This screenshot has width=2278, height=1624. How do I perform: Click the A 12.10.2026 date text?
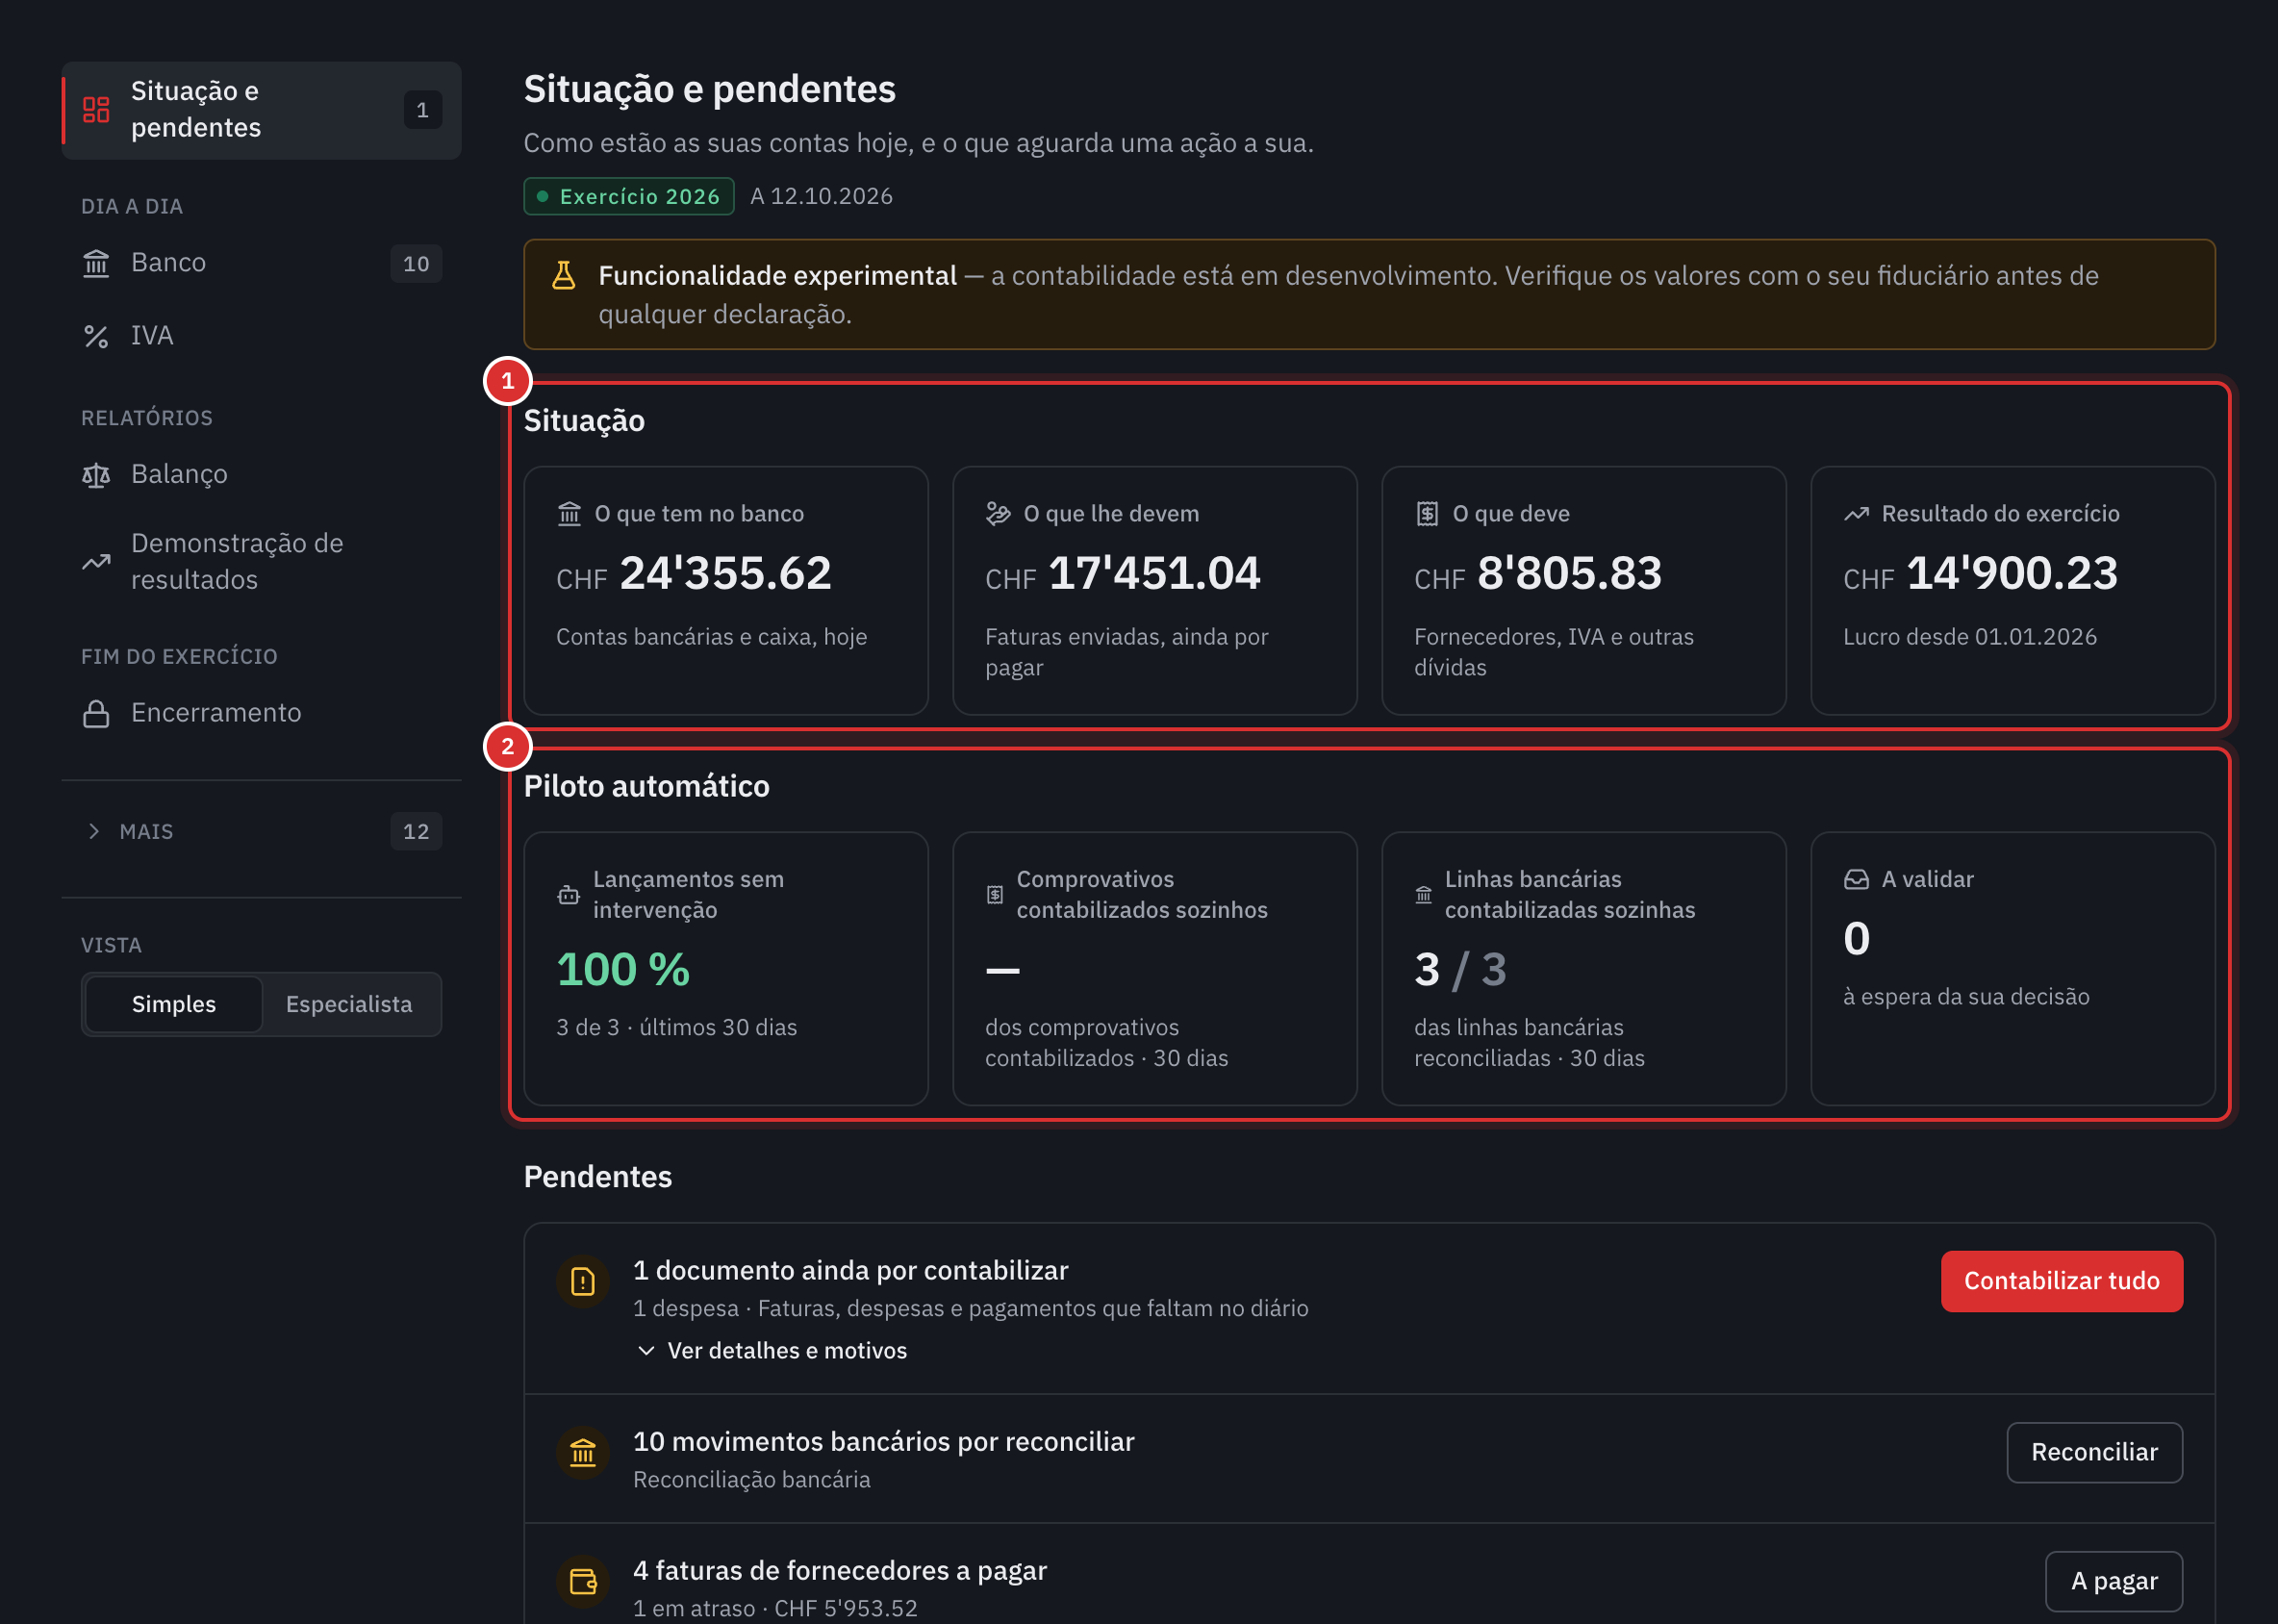click(822, 196)
